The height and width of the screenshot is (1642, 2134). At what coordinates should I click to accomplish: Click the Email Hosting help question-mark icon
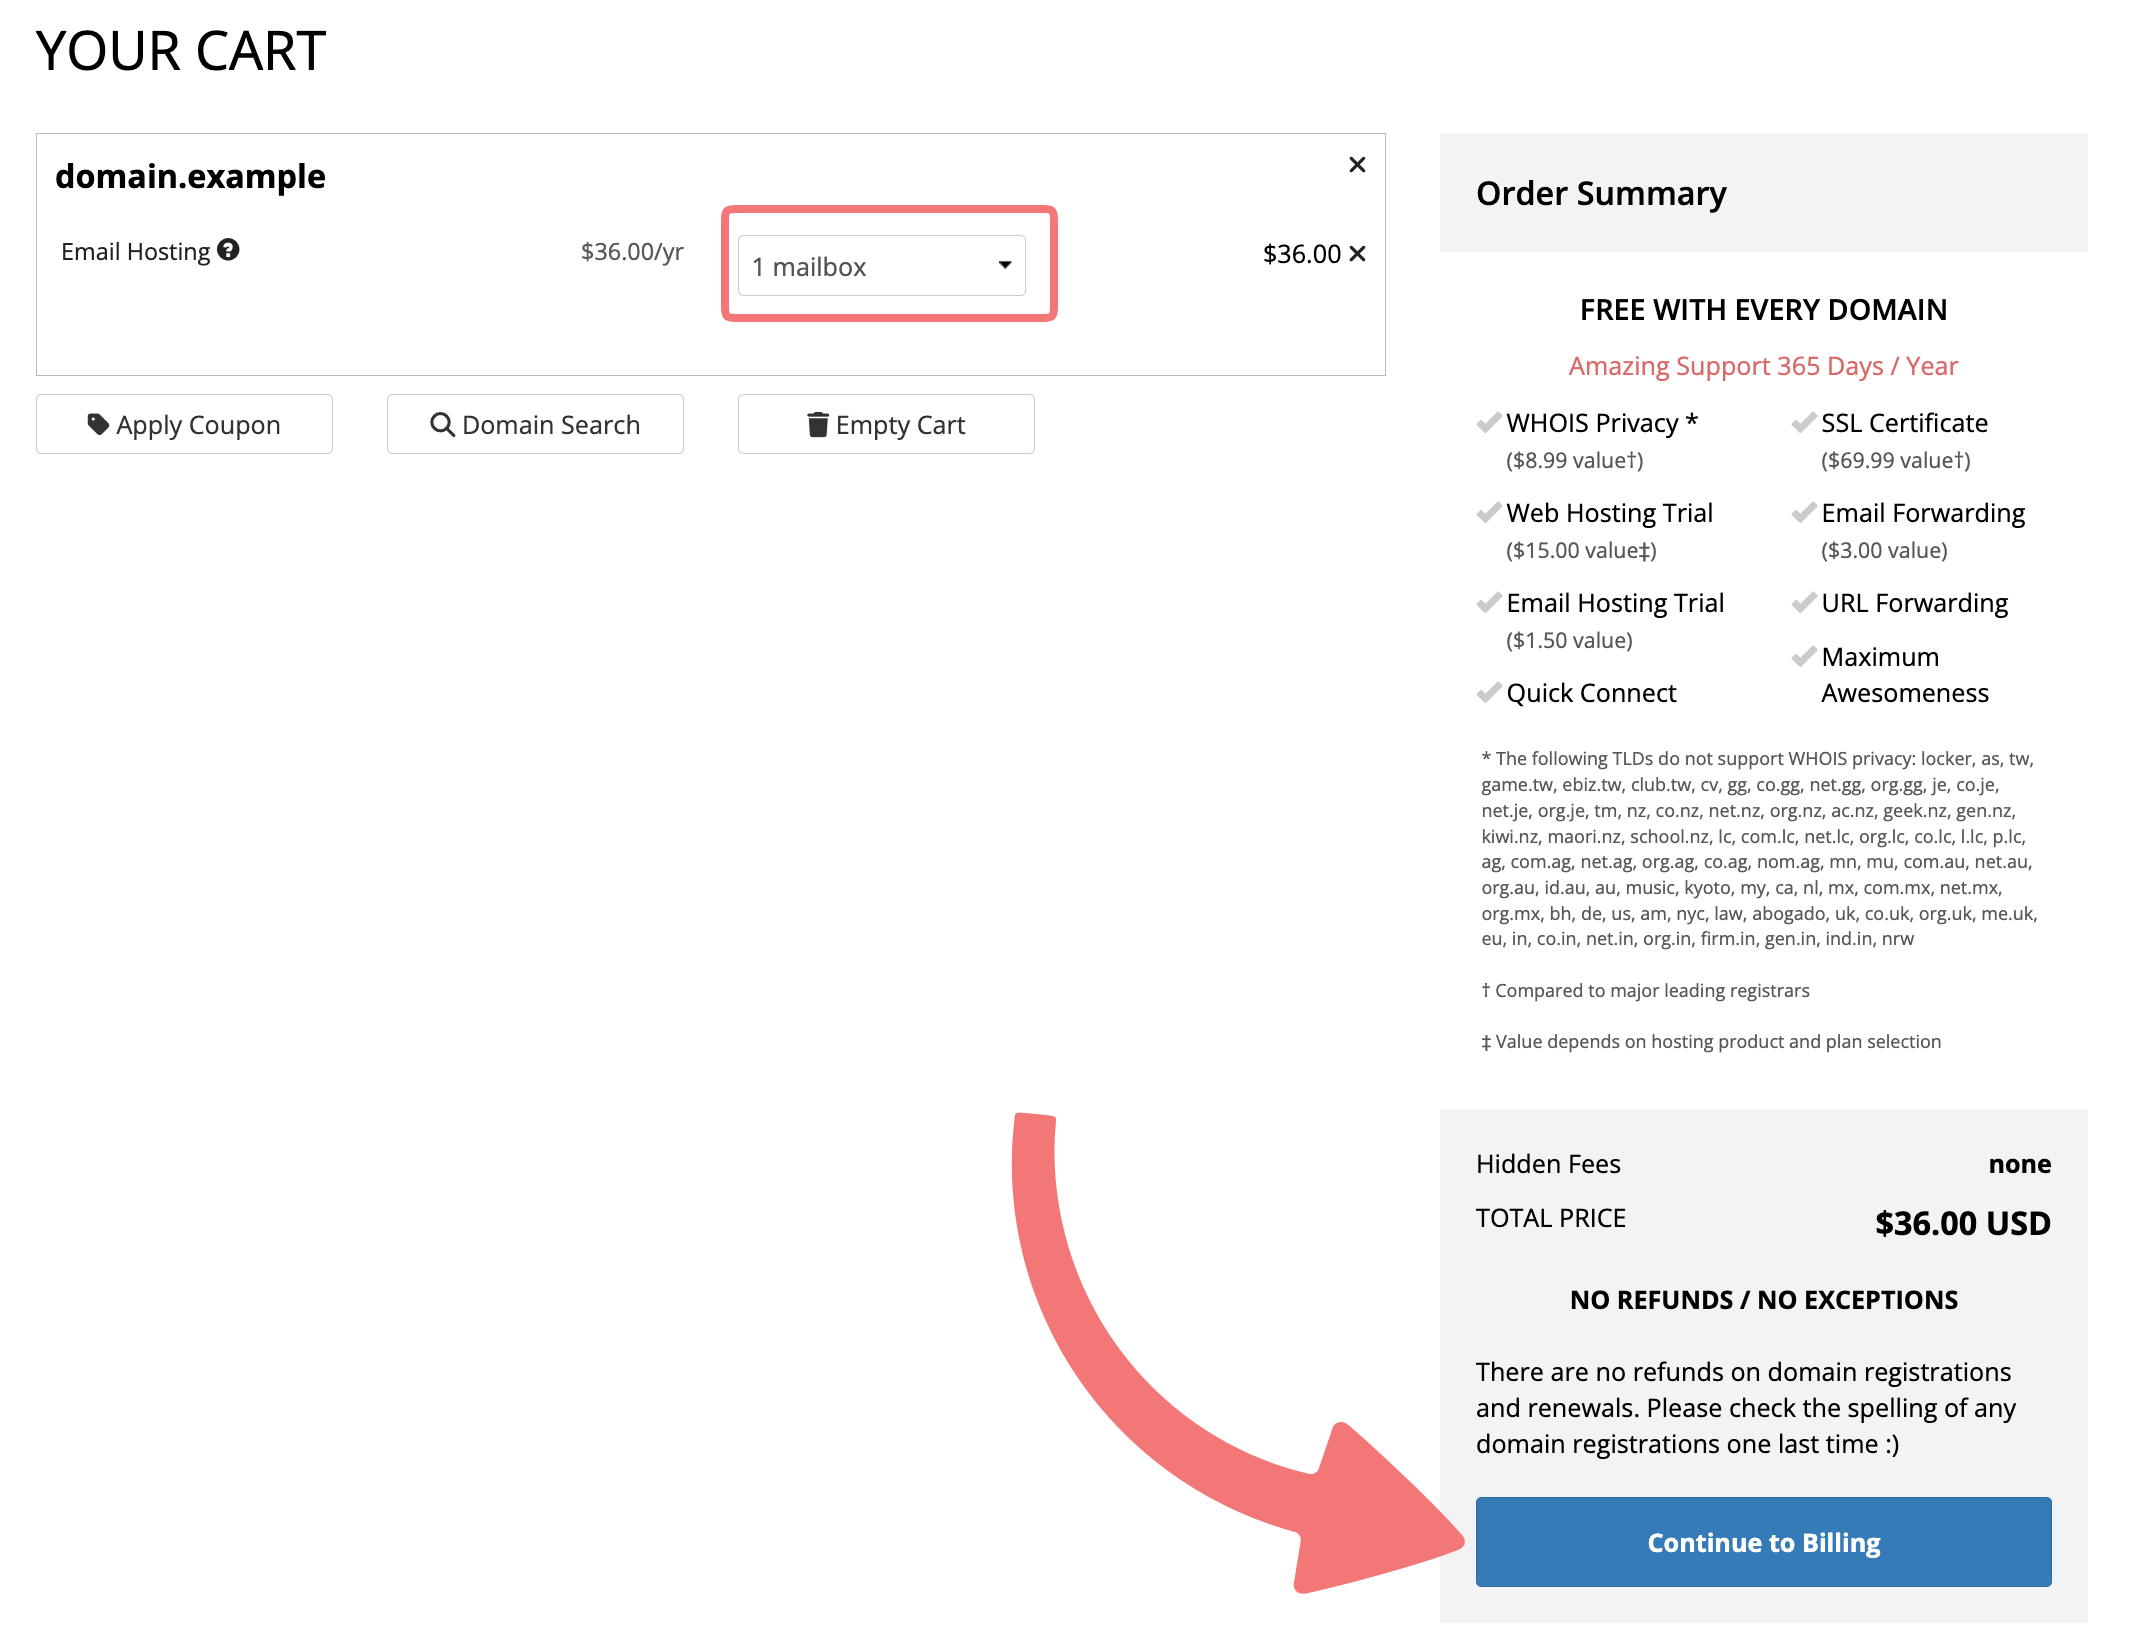[x=228, y=250]
